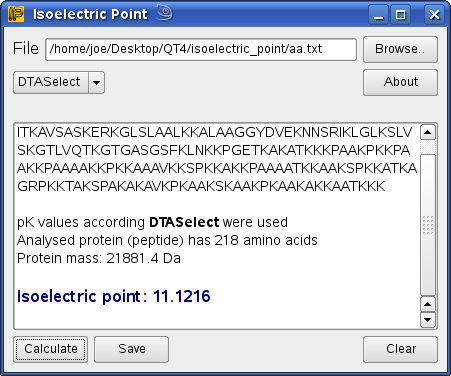Click sequence line starting with SKGTLVQTKGTGAS
This screenshot has height=376, width=451.
213,151
